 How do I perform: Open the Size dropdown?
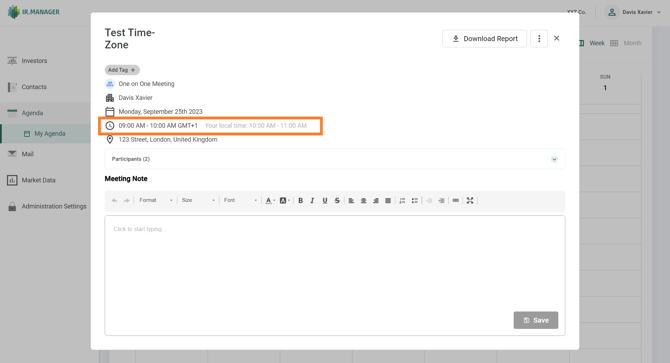pyautogui.click(x=198, y=200)
